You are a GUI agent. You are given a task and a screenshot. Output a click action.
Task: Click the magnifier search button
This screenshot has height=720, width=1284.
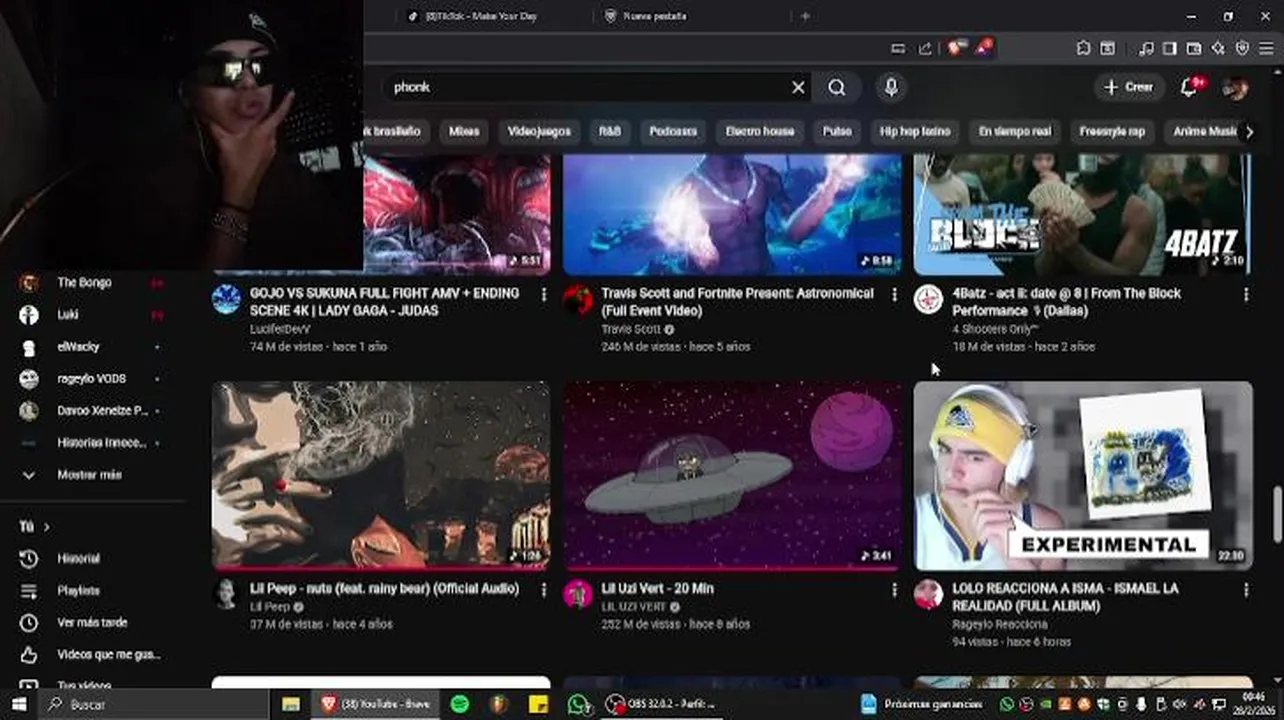point(837,88)
